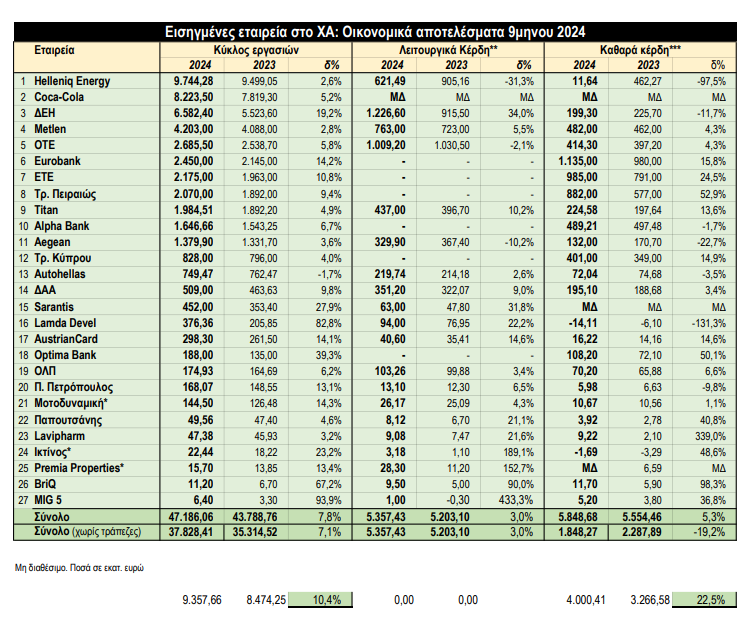Screen dimensions: 752x624
Task: Select Lavipharm net profit change '339,0%'
Action: point(709,437)
